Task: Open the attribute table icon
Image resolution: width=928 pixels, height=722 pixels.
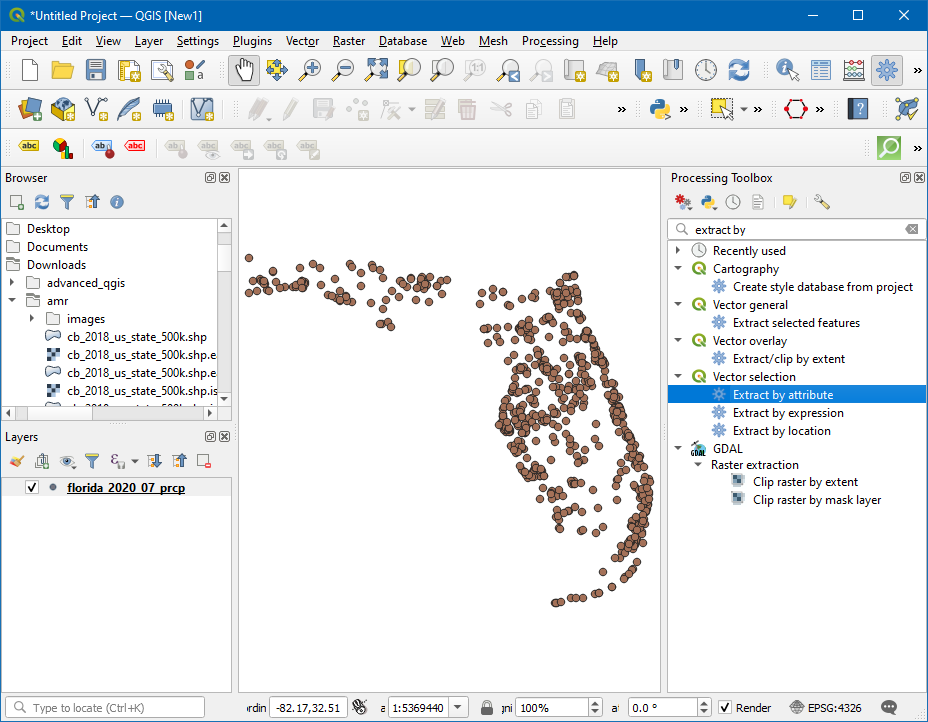Action: point(821,70)
